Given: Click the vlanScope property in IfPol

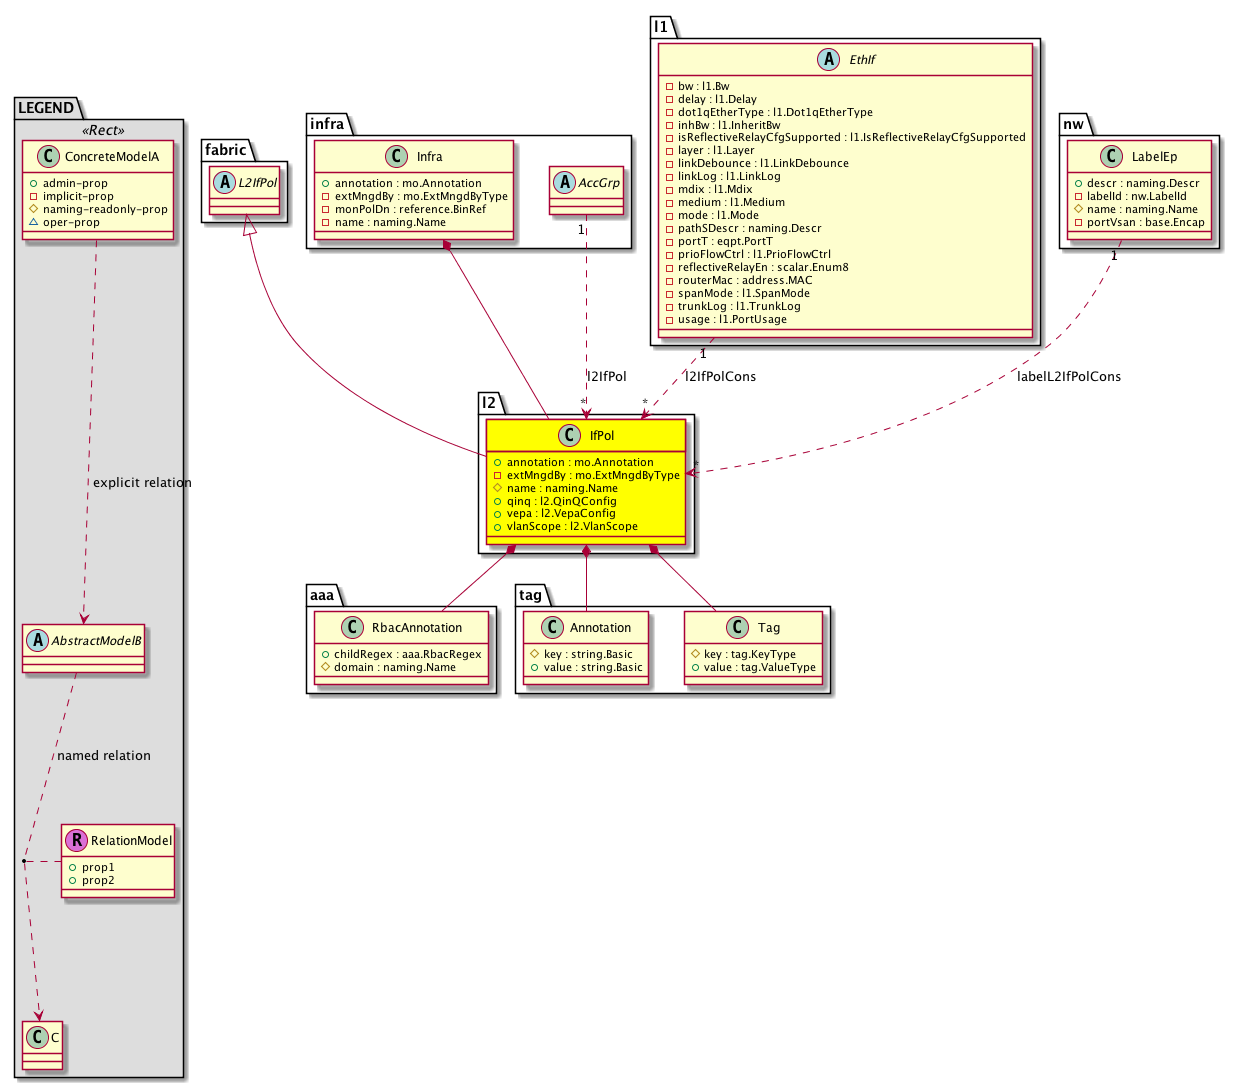Looking at the screenshot, I should [571, 526].
